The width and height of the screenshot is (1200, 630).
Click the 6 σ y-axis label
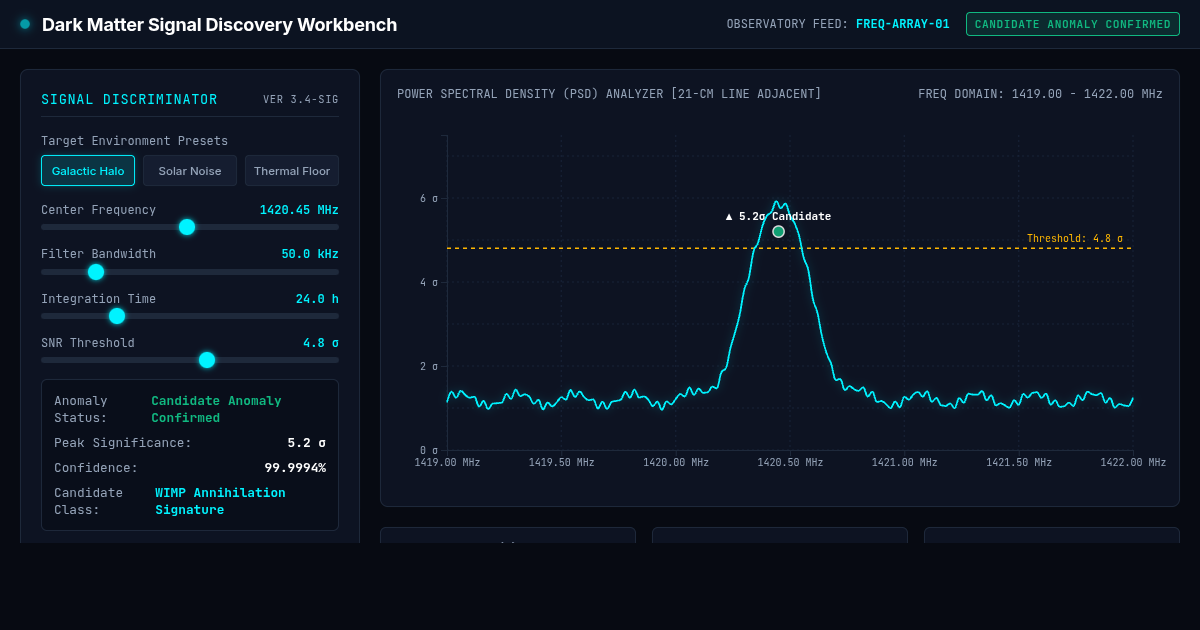[429, 198]
